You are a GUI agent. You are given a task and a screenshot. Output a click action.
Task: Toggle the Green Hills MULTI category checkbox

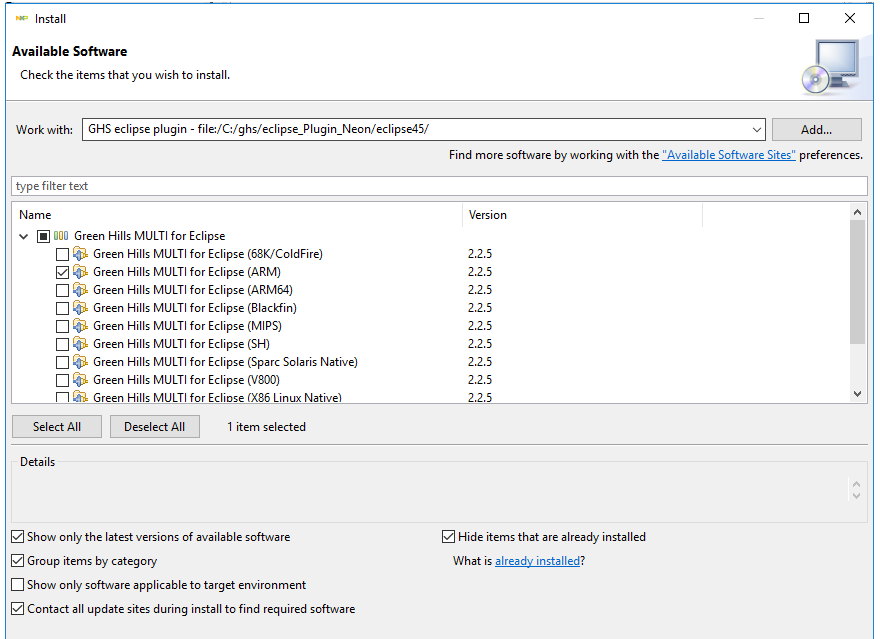pos(43,236)
